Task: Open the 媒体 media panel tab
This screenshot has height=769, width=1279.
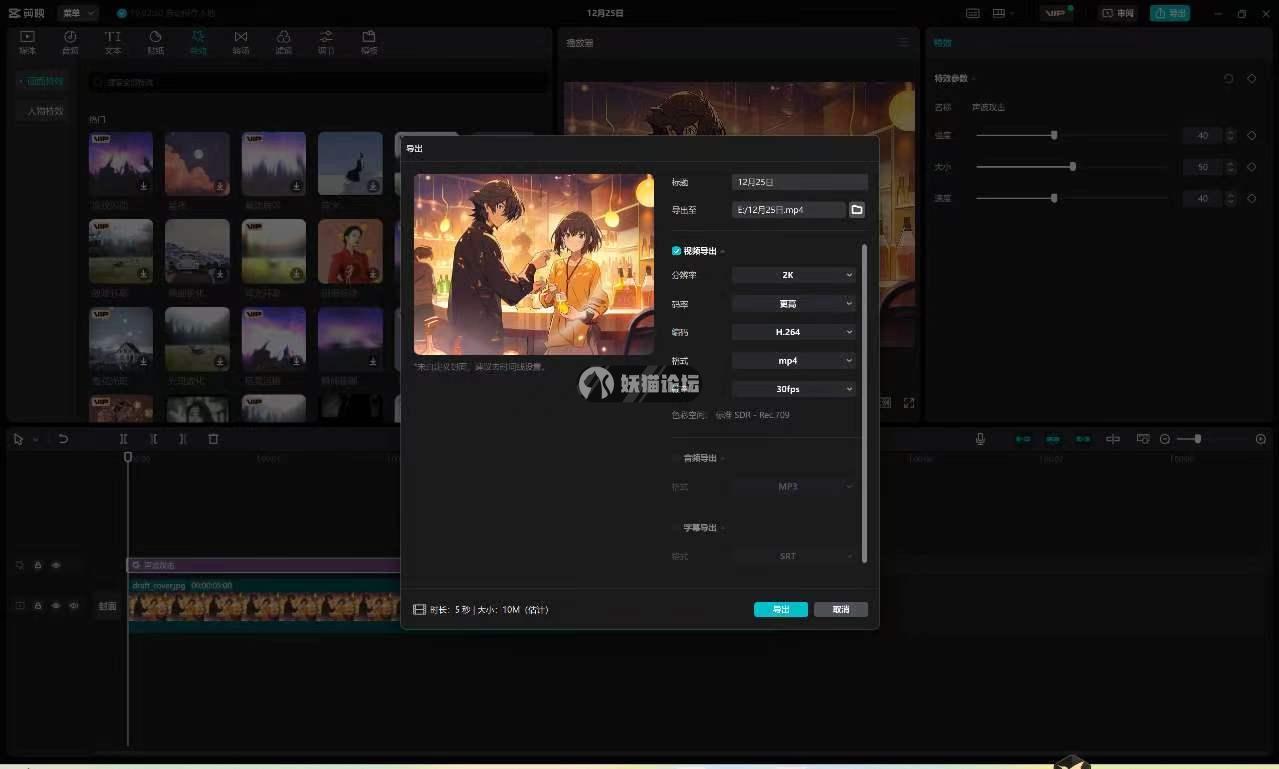Action: 27,42
